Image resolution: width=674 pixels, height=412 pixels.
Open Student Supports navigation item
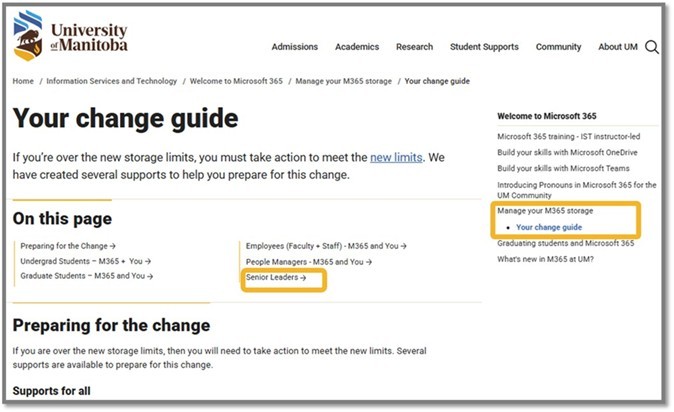click(x=484, y=47)
